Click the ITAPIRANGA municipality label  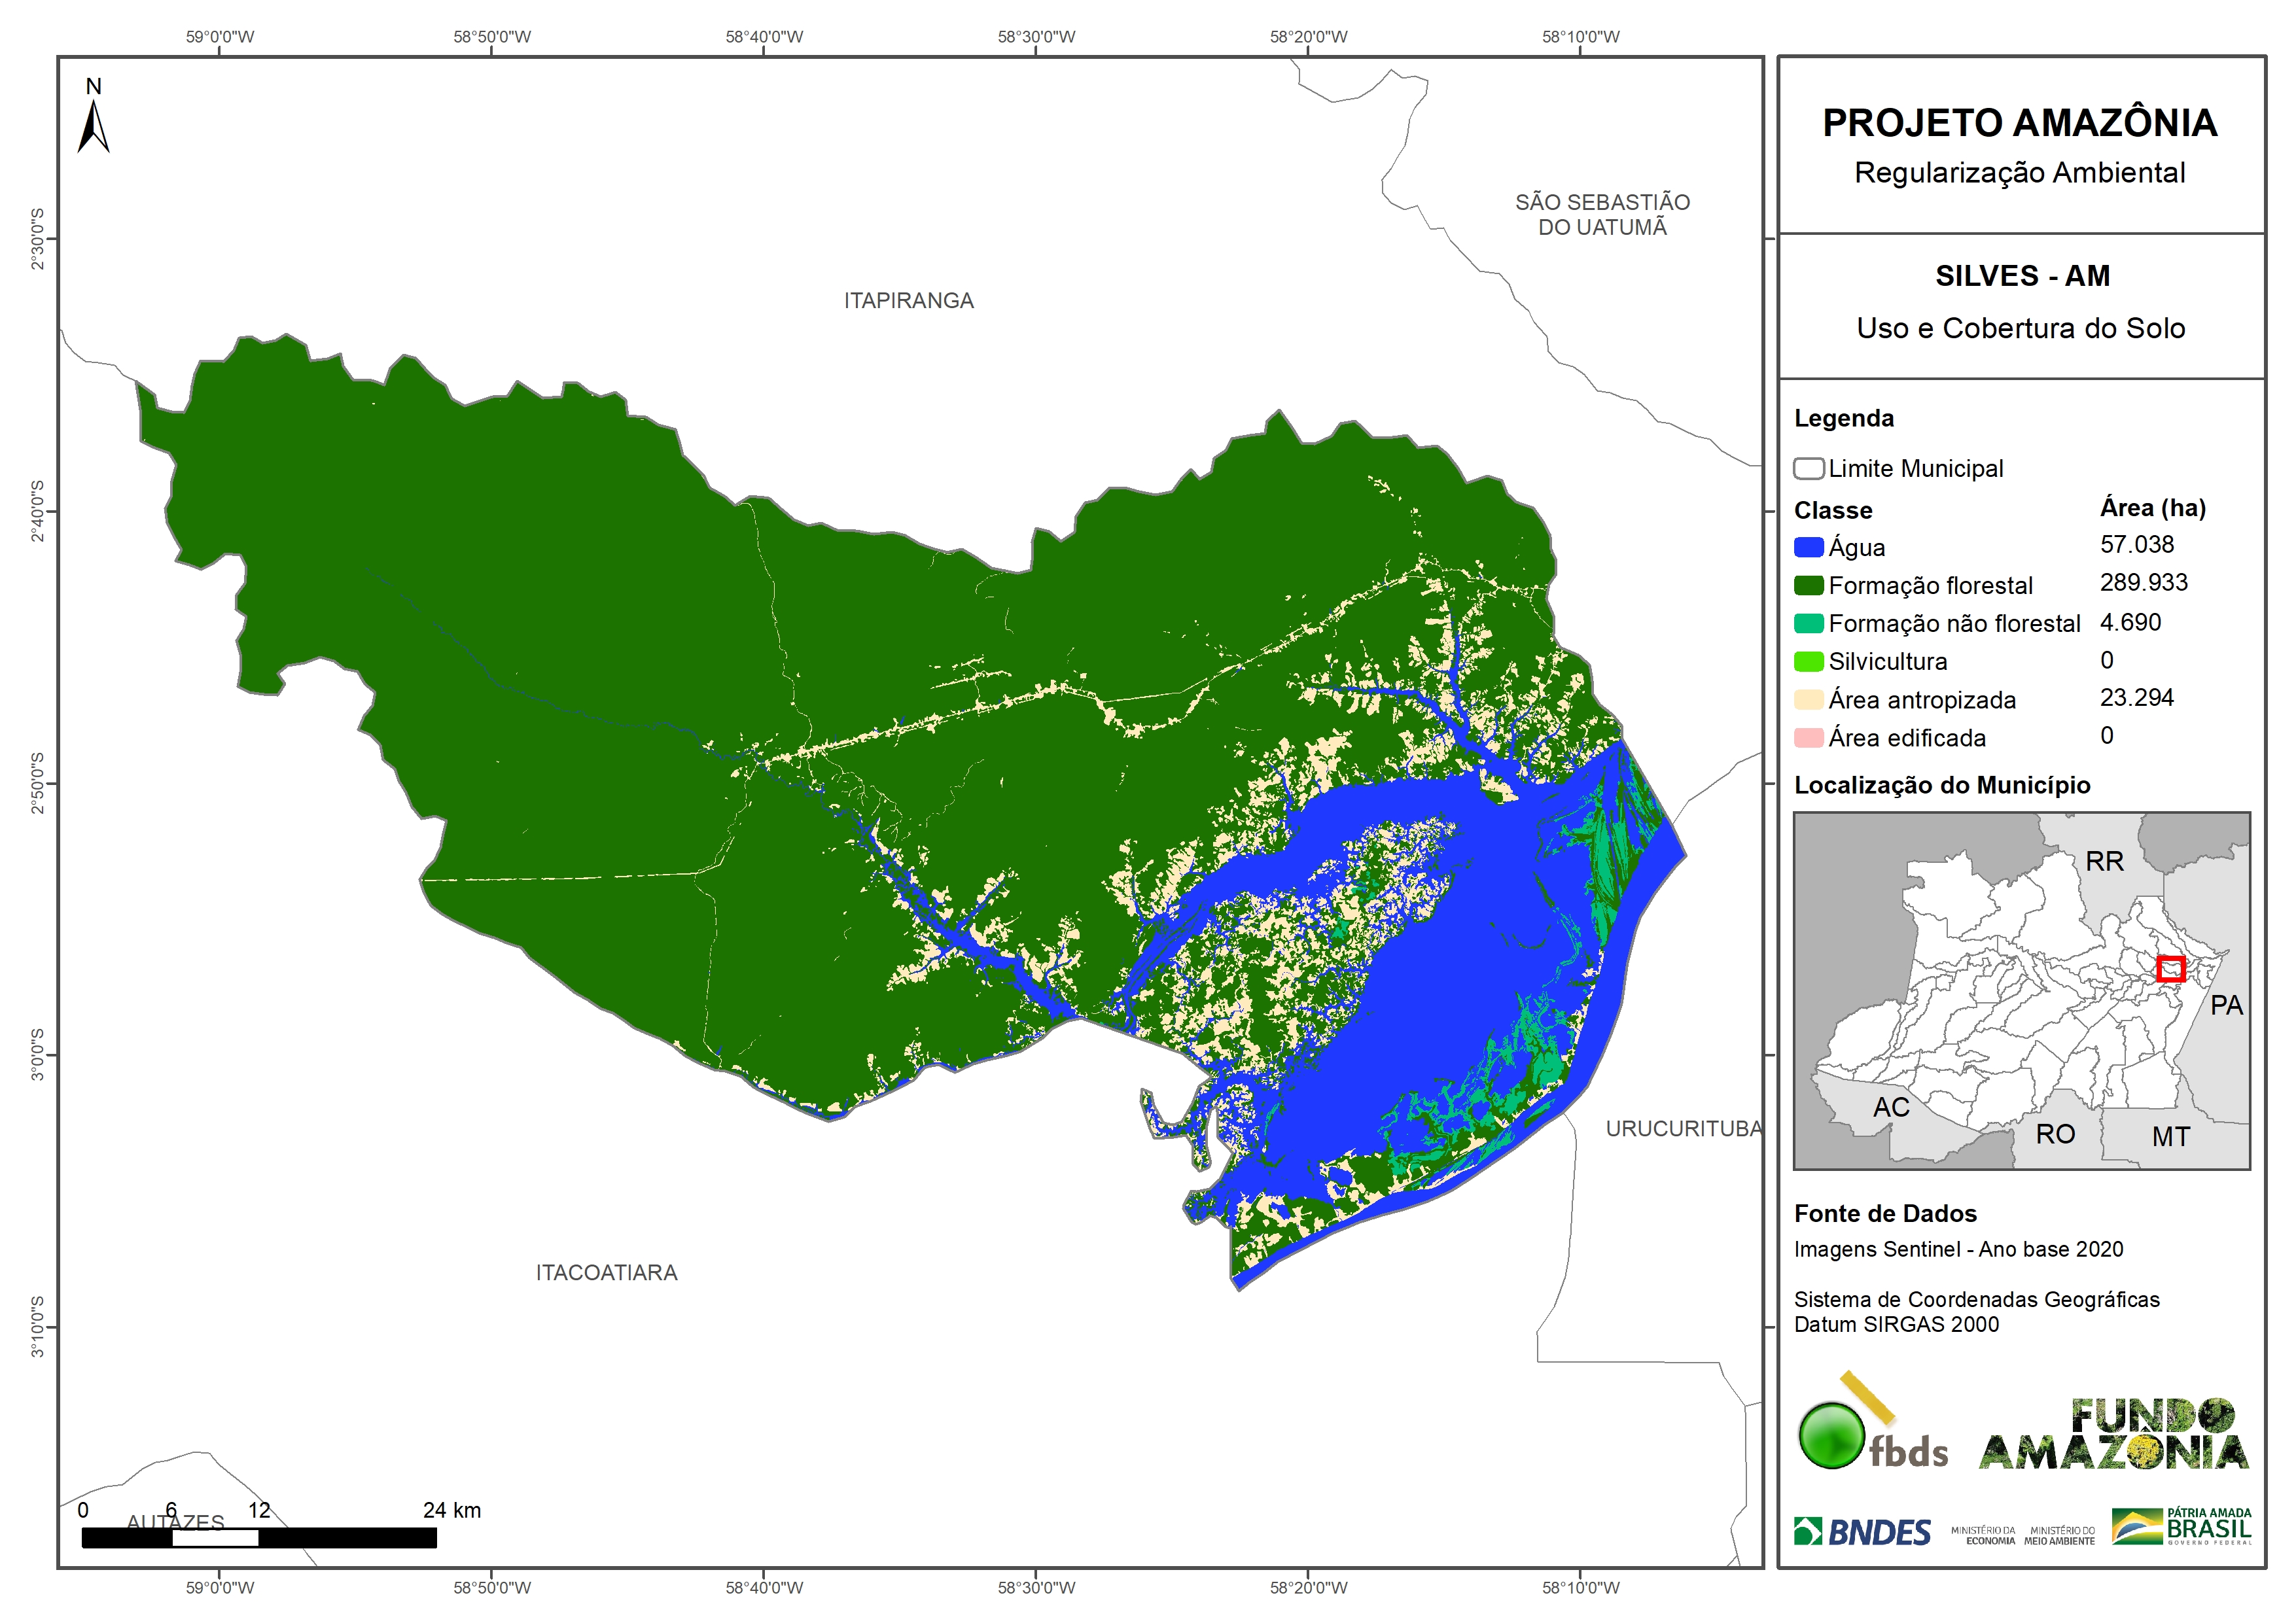[908, 300]
